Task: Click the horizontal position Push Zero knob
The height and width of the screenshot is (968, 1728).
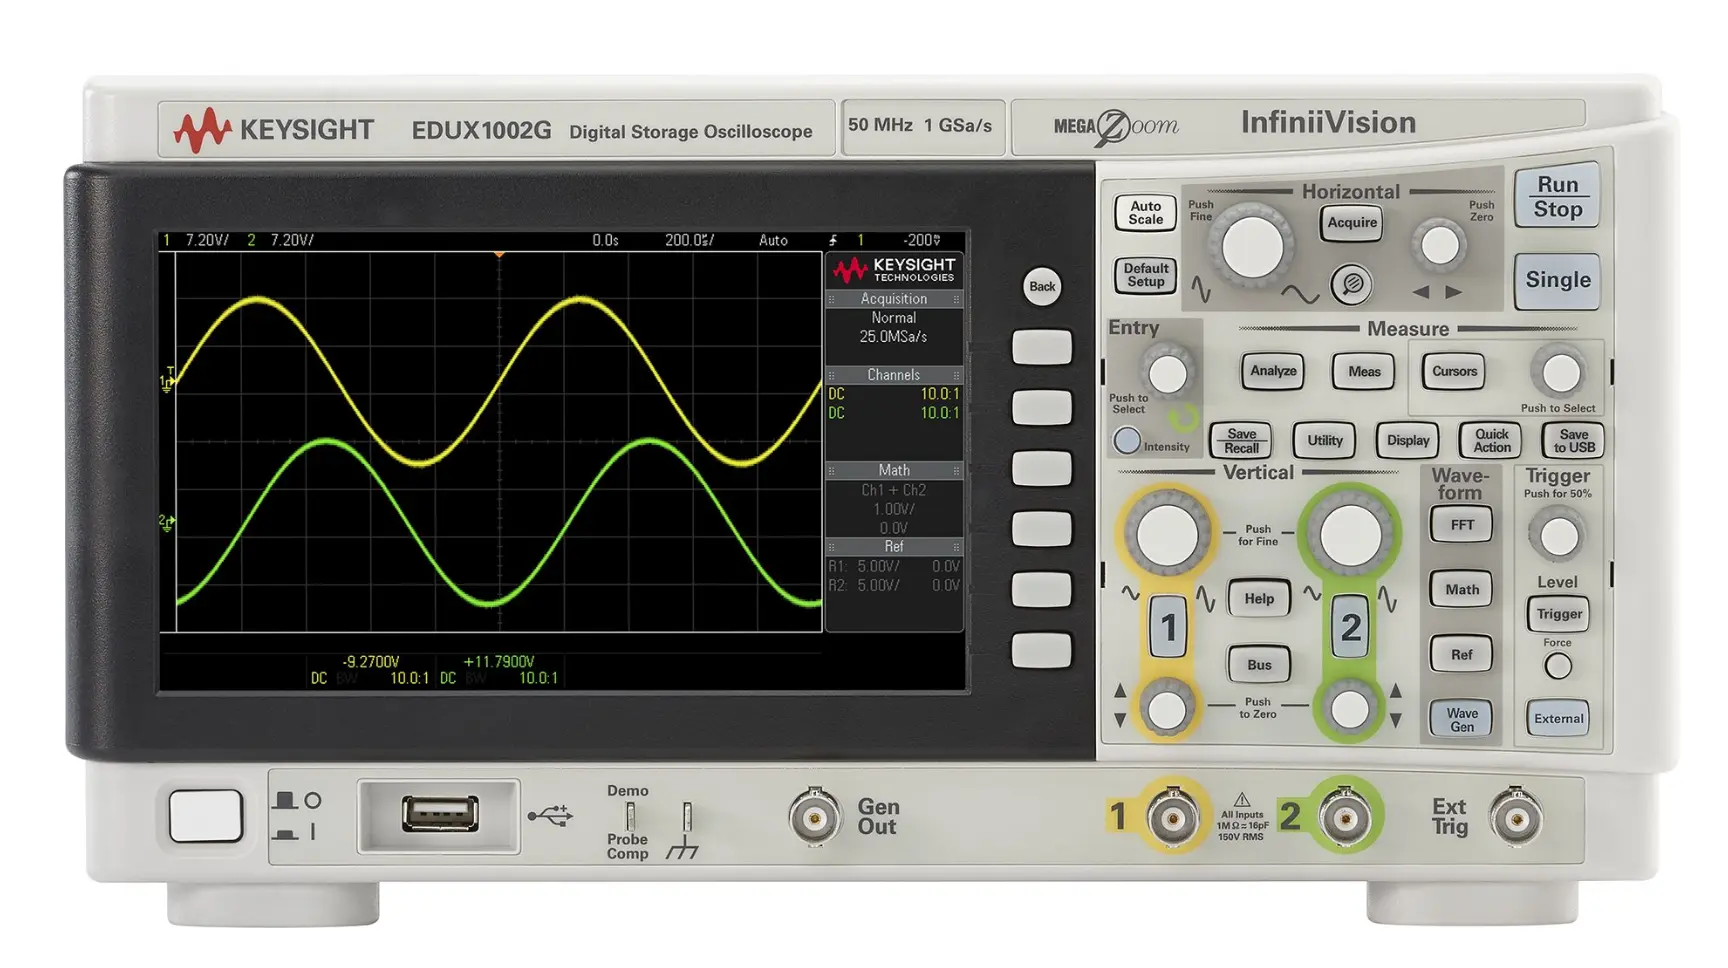Action: click(x=1440, y=245)
